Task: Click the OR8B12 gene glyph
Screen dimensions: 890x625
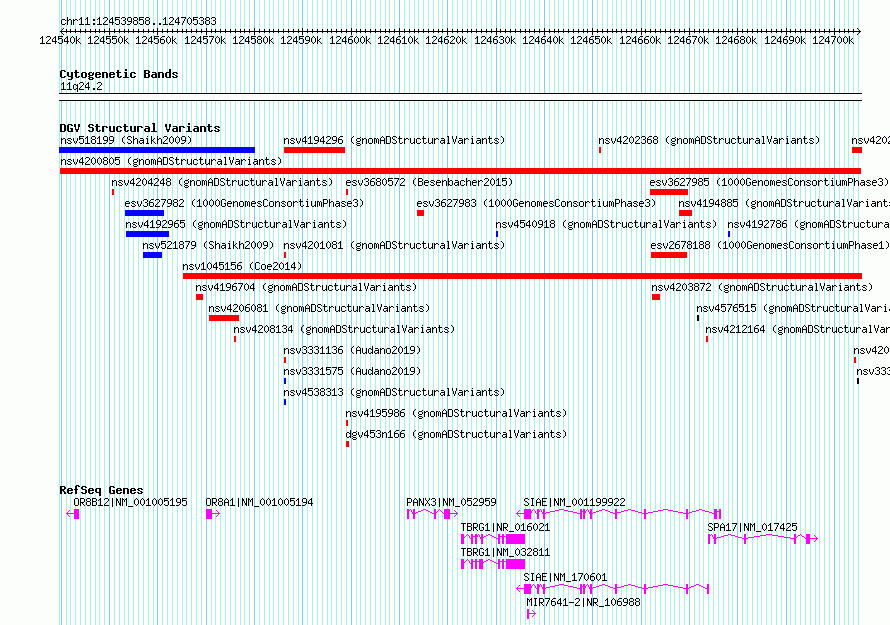Action: pos(73,514)
